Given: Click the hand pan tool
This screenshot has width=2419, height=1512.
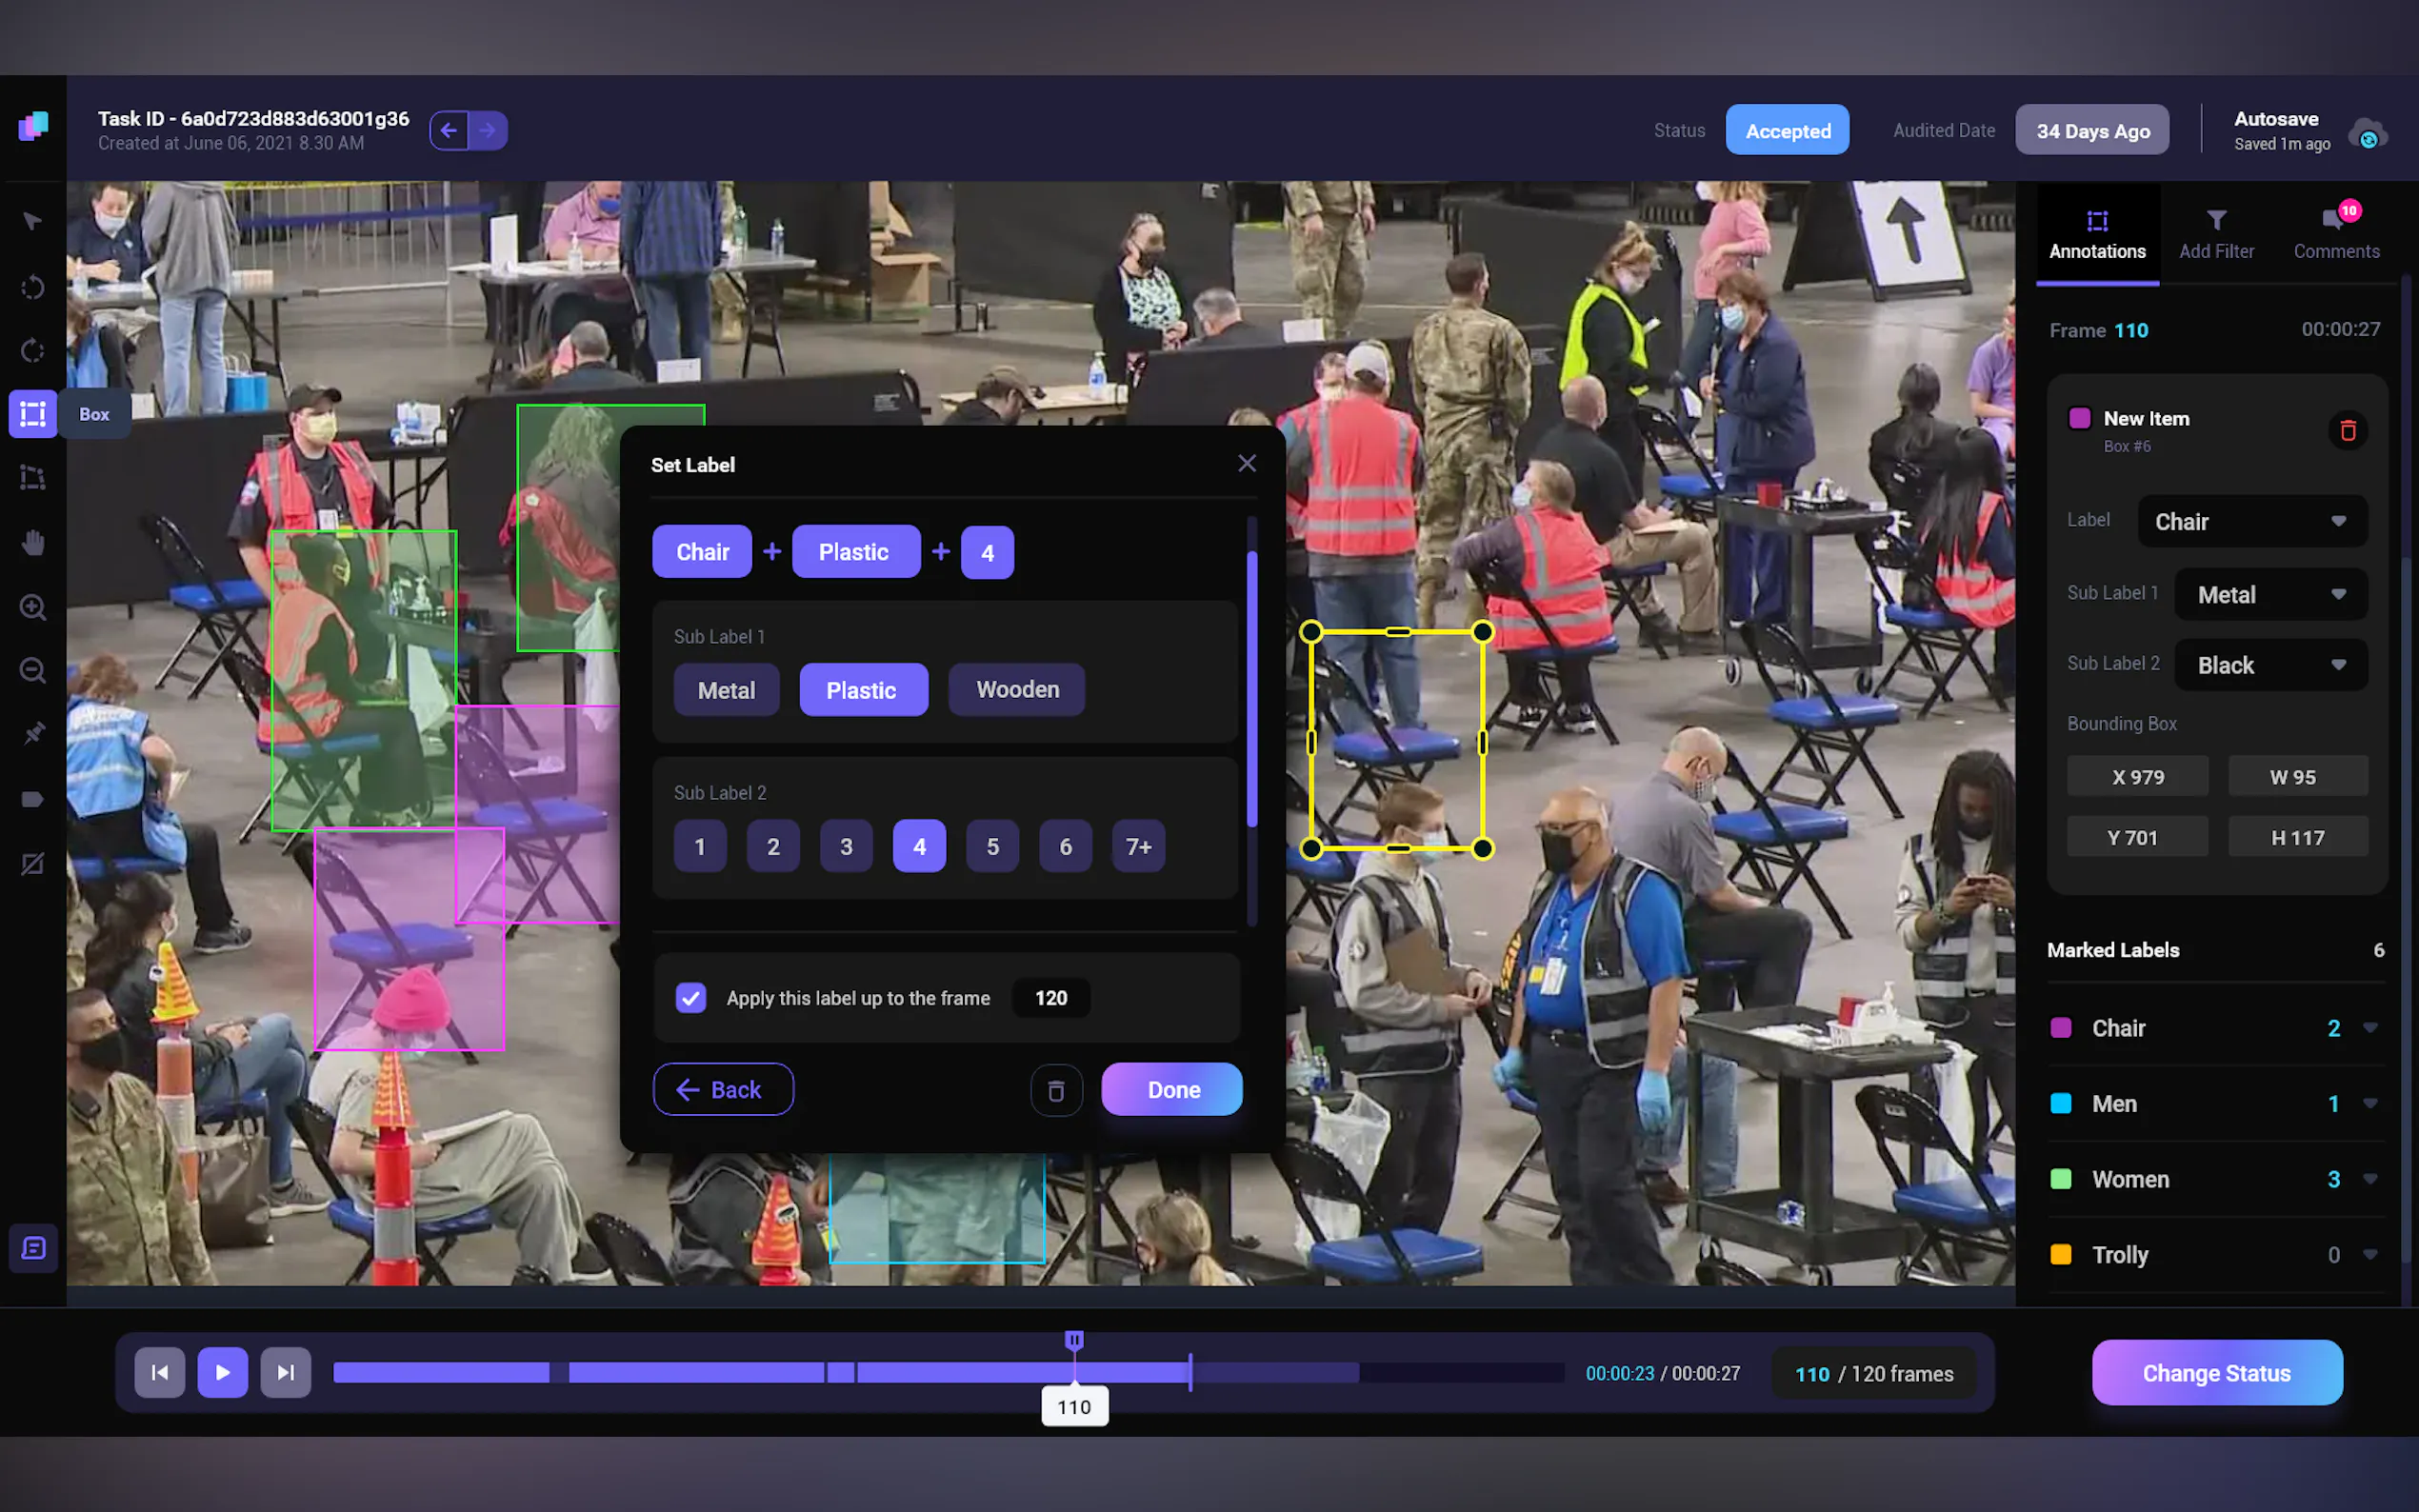Looking at the screenshot, I should pos(33,543).
